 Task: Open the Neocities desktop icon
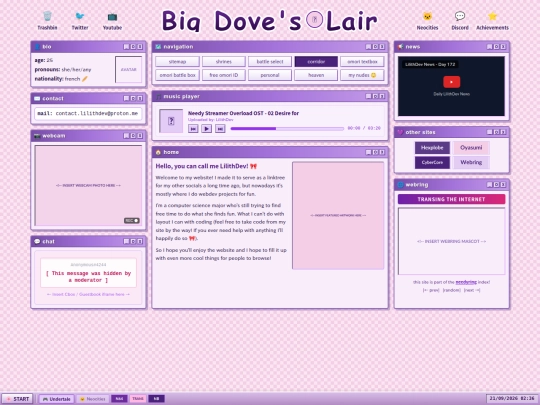(x=427, y=21)
